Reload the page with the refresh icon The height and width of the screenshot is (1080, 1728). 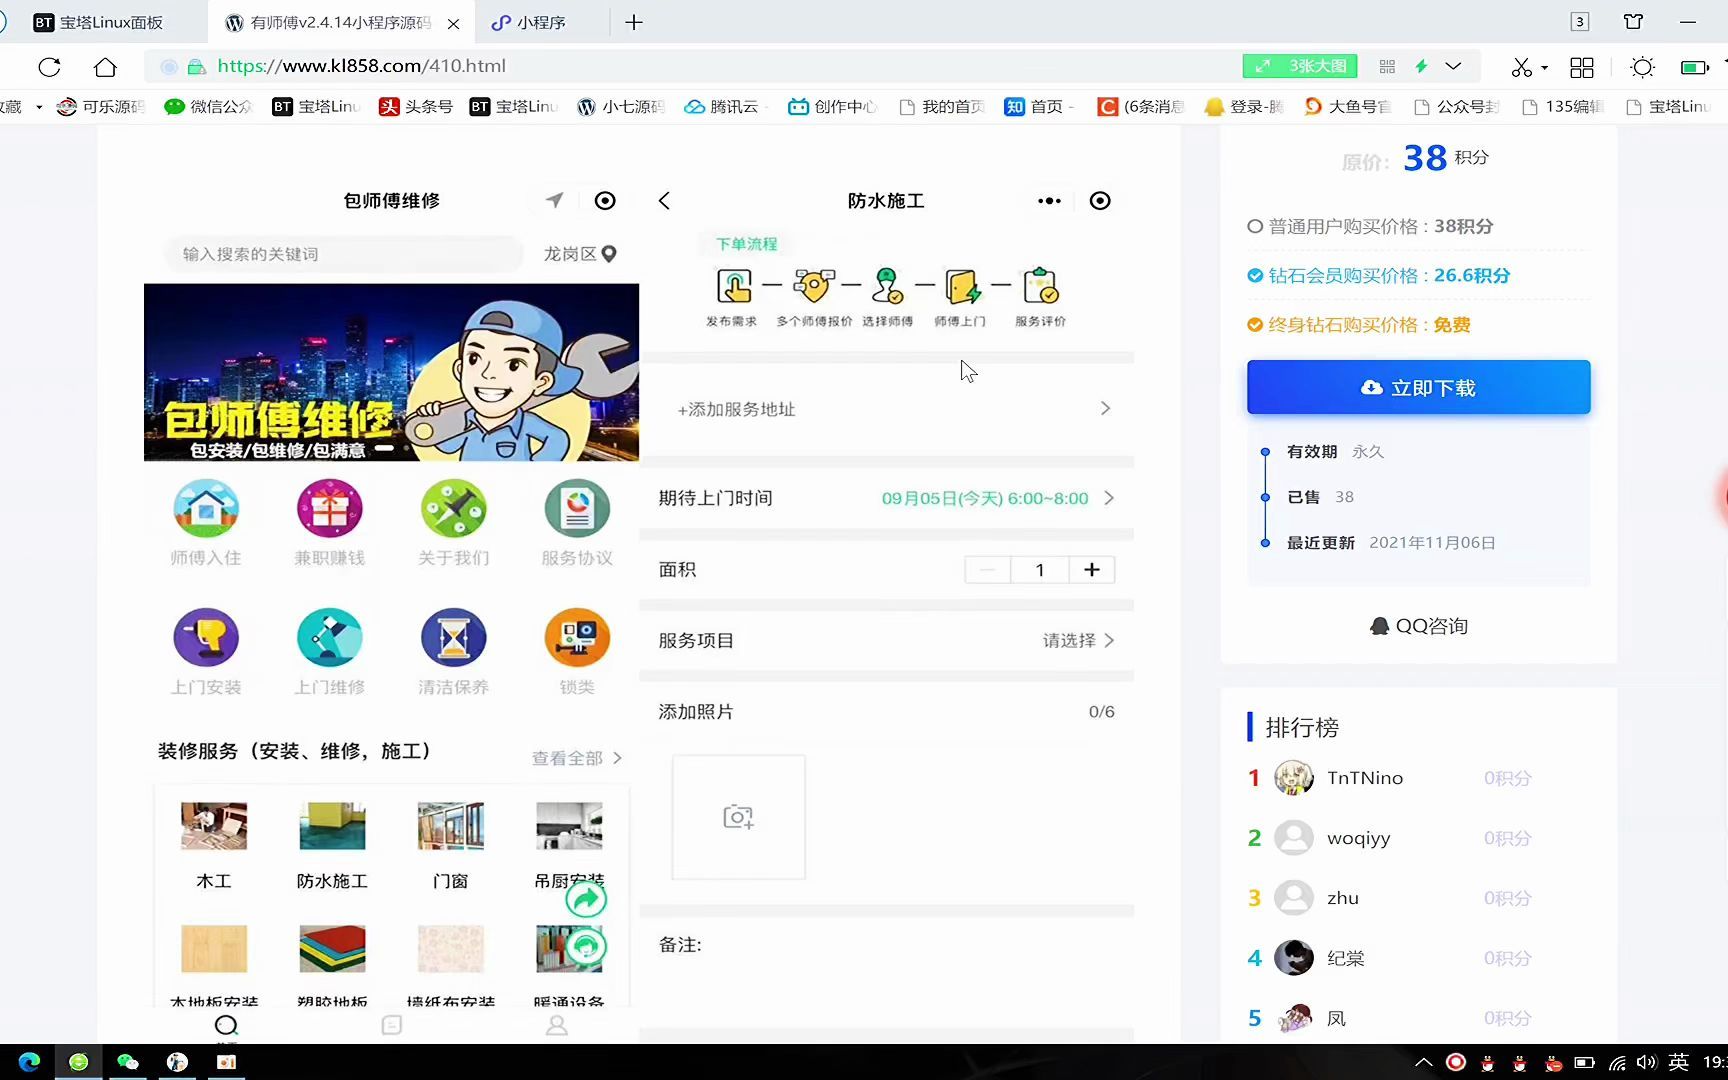(49, 67)
